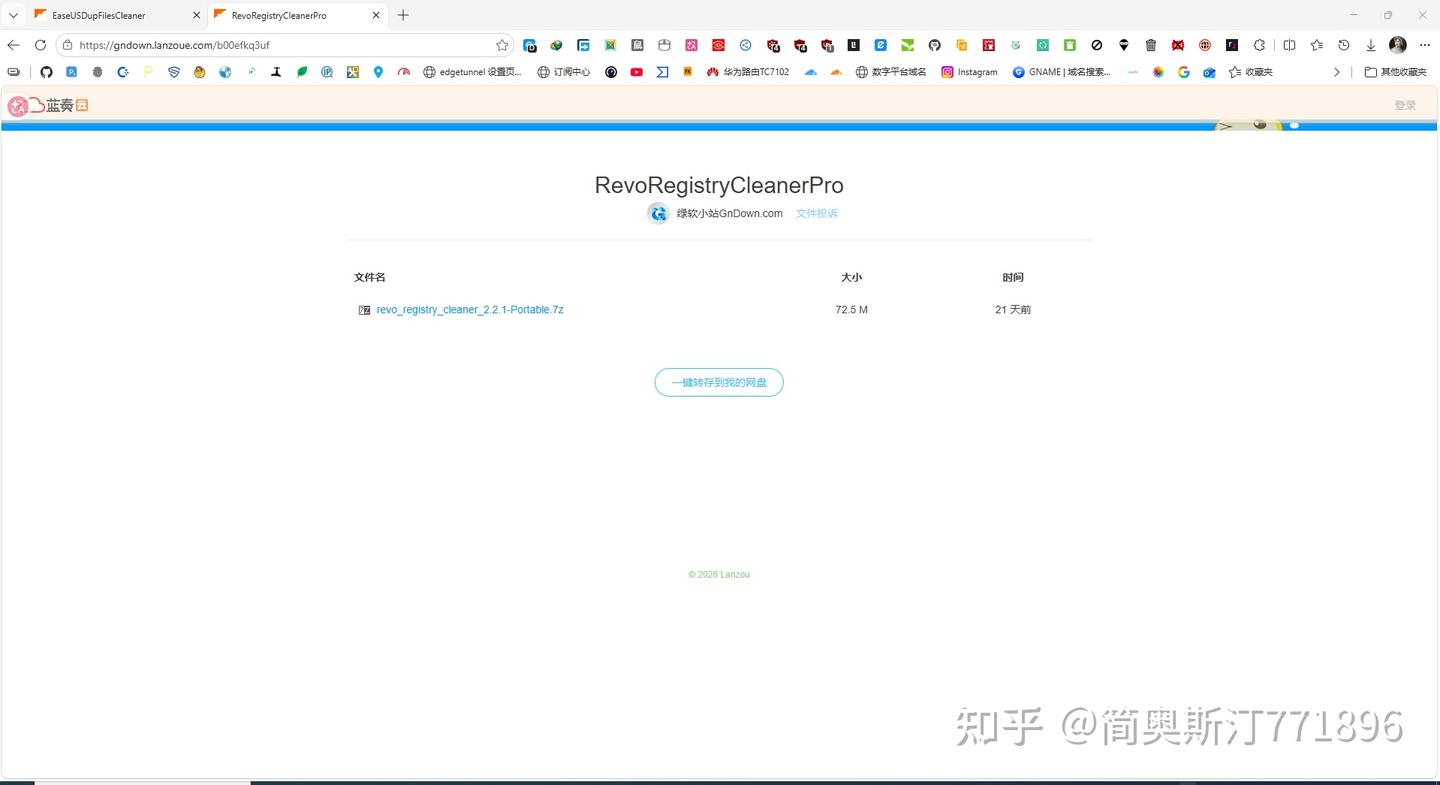Screen dimensions: 1440x785
Task: Click the 大小 column header
Action: tap(852, 277)
